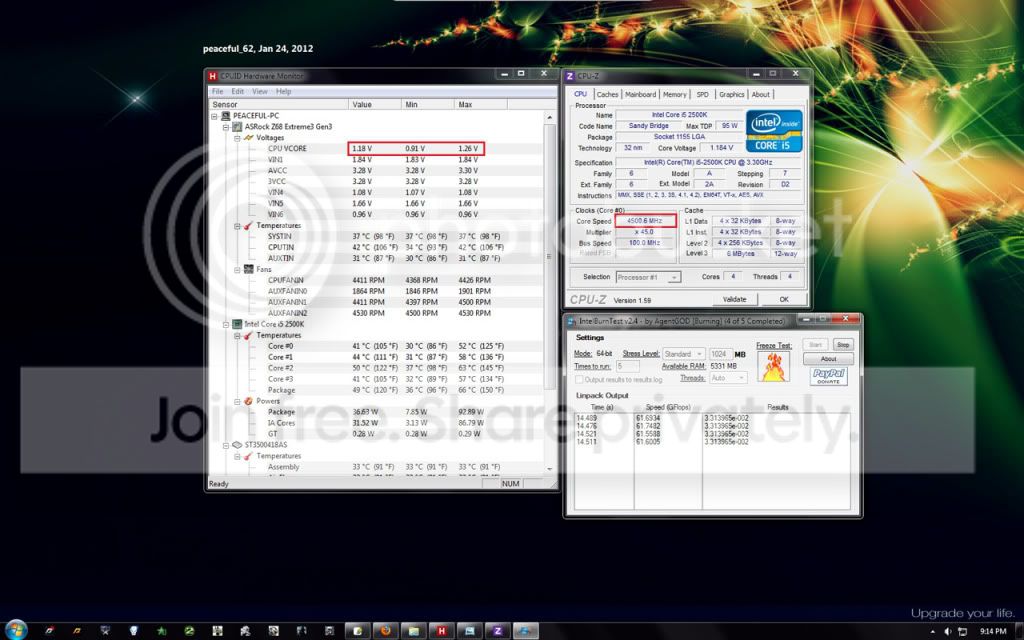Open the Processor #1 selection dropdown
Screen dimensions: 1024x640
point(648,277)
